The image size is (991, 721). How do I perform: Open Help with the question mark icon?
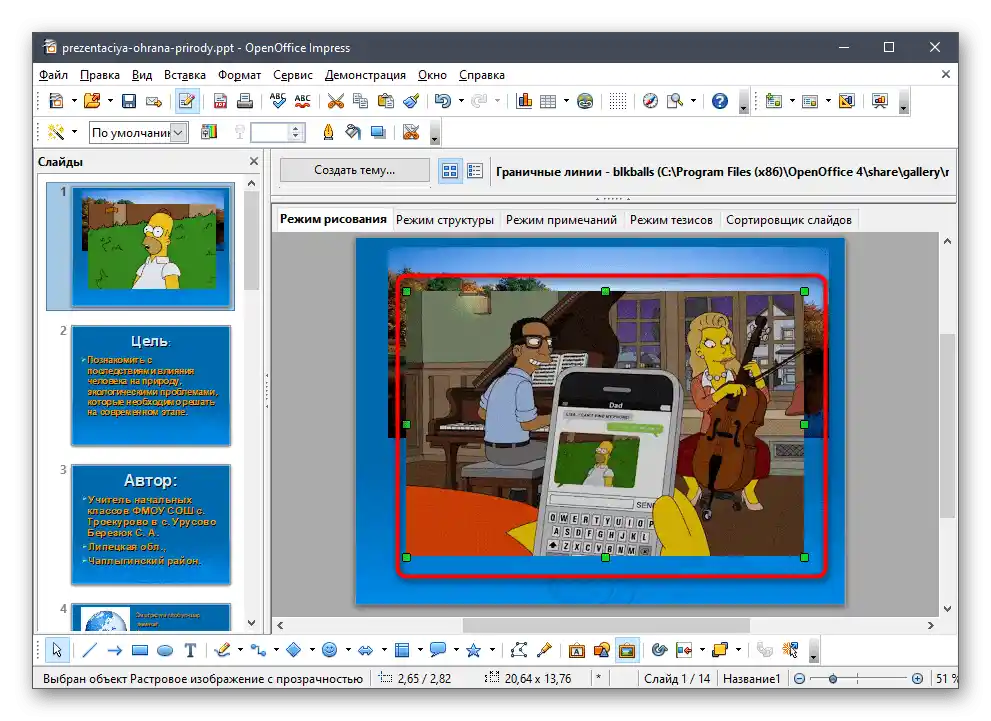[719, 101]
